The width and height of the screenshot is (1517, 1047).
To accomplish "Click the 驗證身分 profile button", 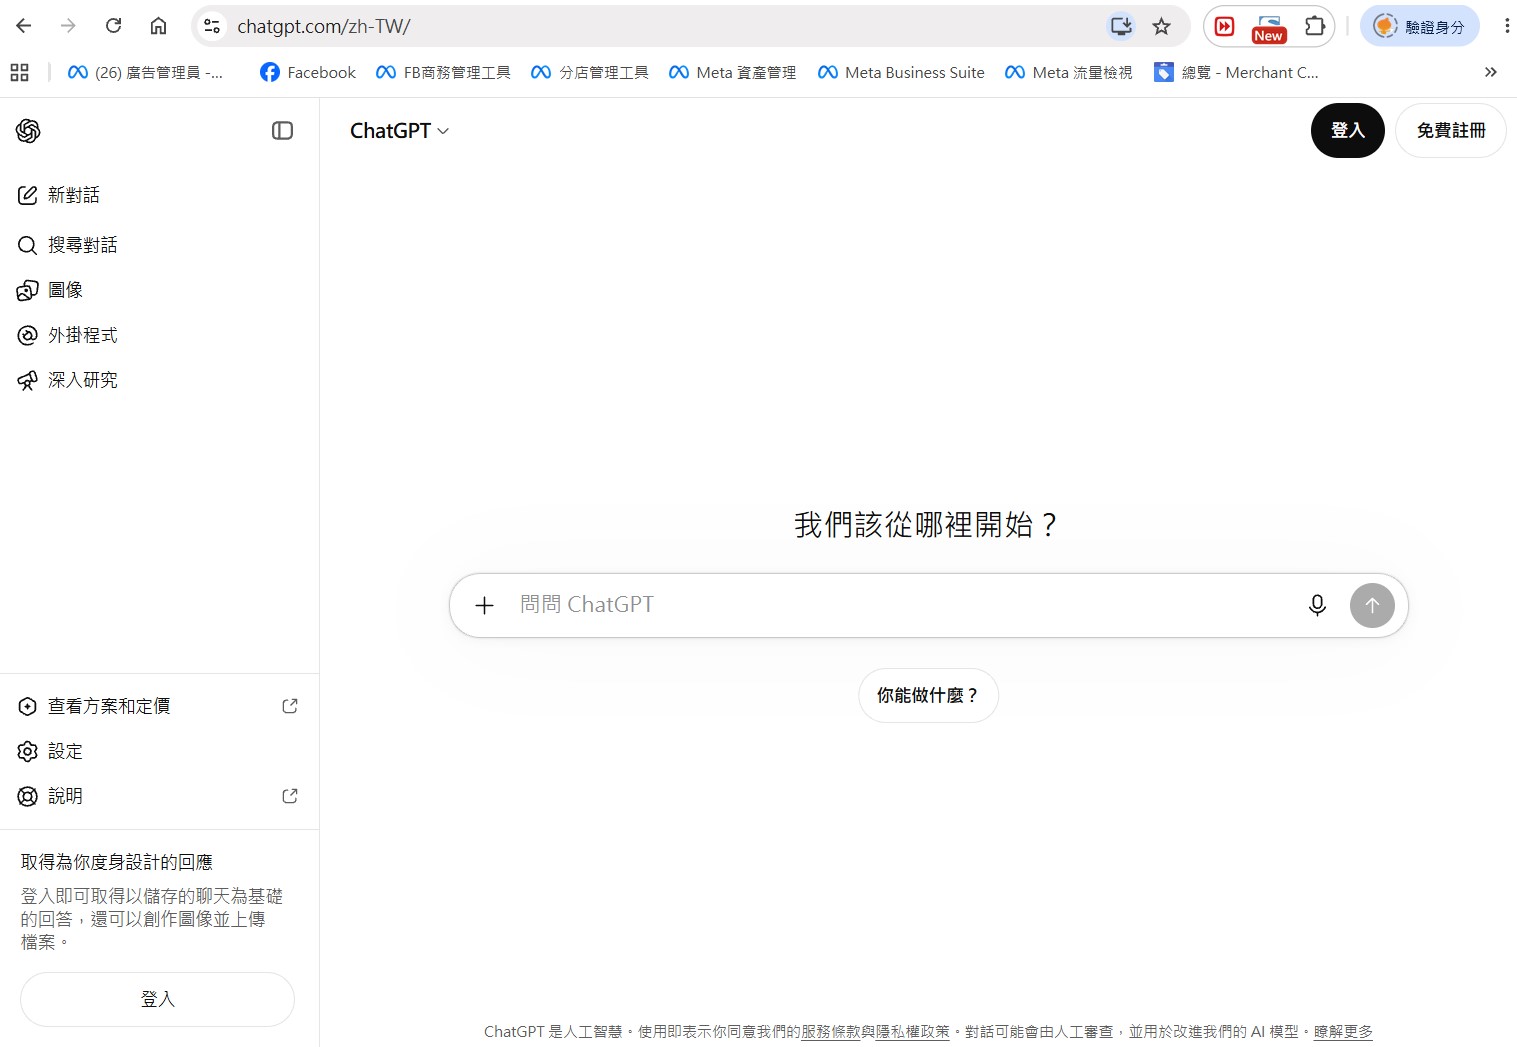I will [1419, 26].
